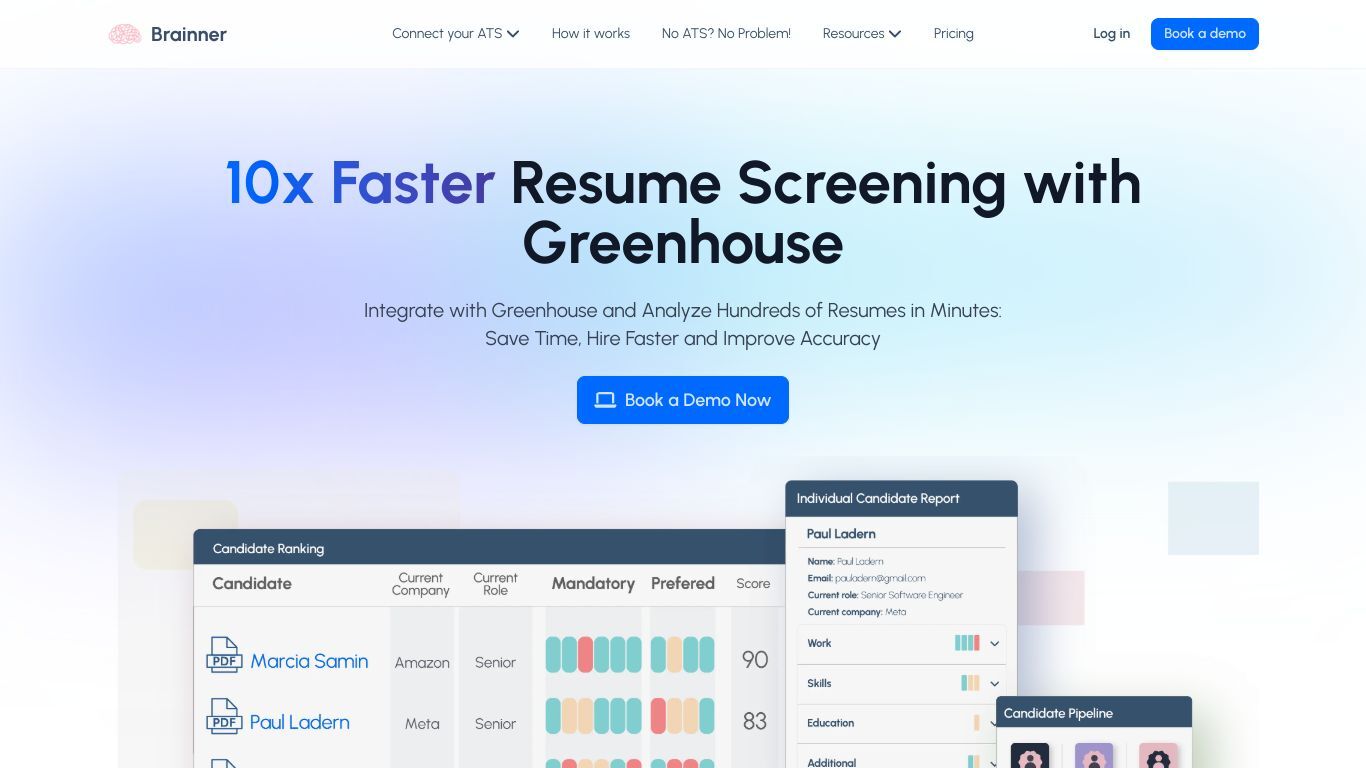Click score 90 for Marcia Samin
1366x768 pixels.
tap(755, 660)
